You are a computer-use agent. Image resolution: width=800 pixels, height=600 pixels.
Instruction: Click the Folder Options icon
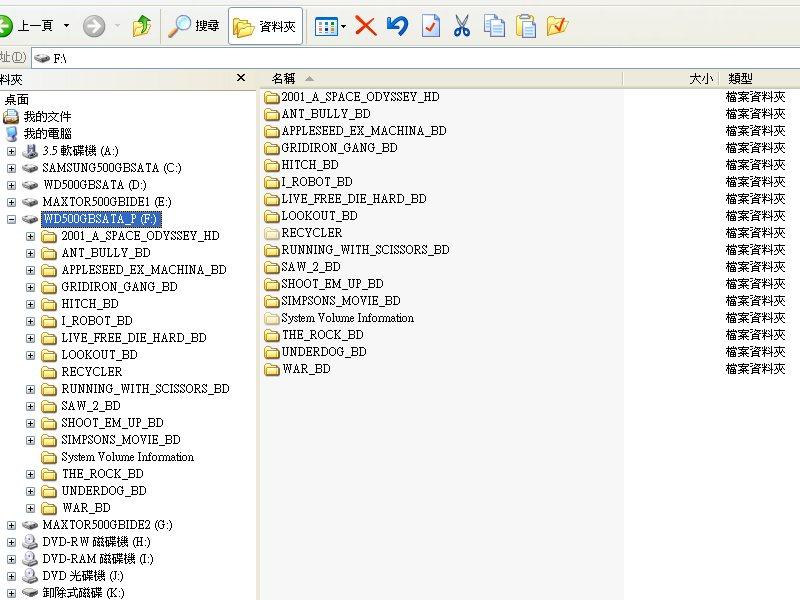(x=557, y=26)
